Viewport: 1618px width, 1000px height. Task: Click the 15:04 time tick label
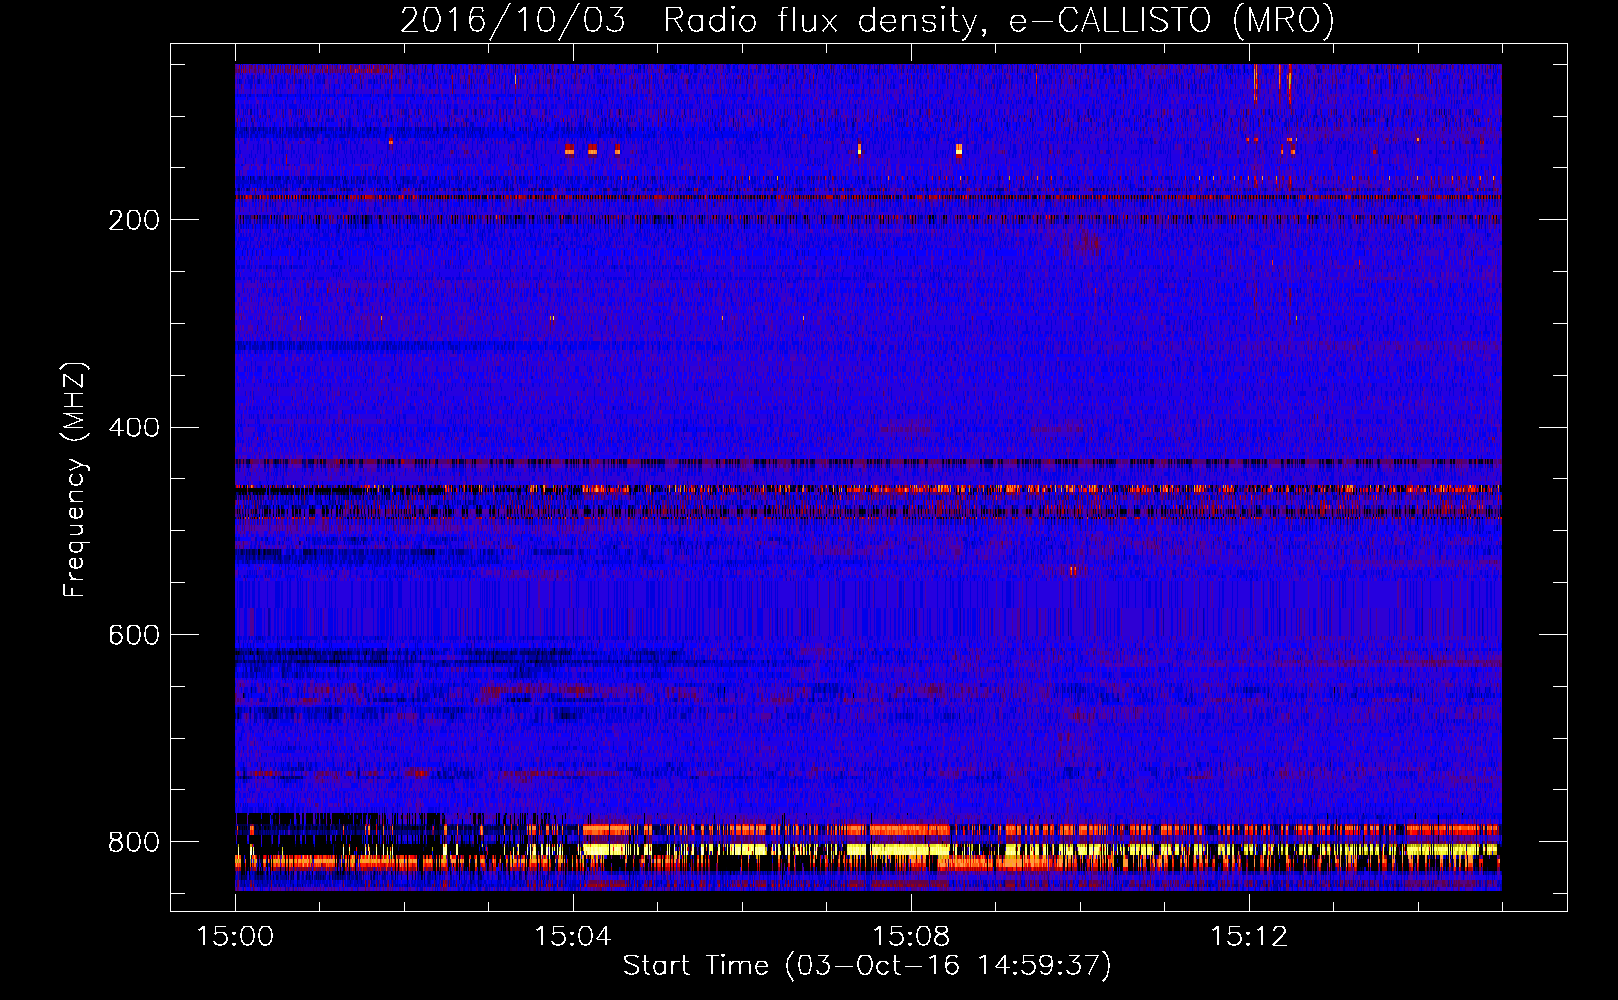click(573, 936)
